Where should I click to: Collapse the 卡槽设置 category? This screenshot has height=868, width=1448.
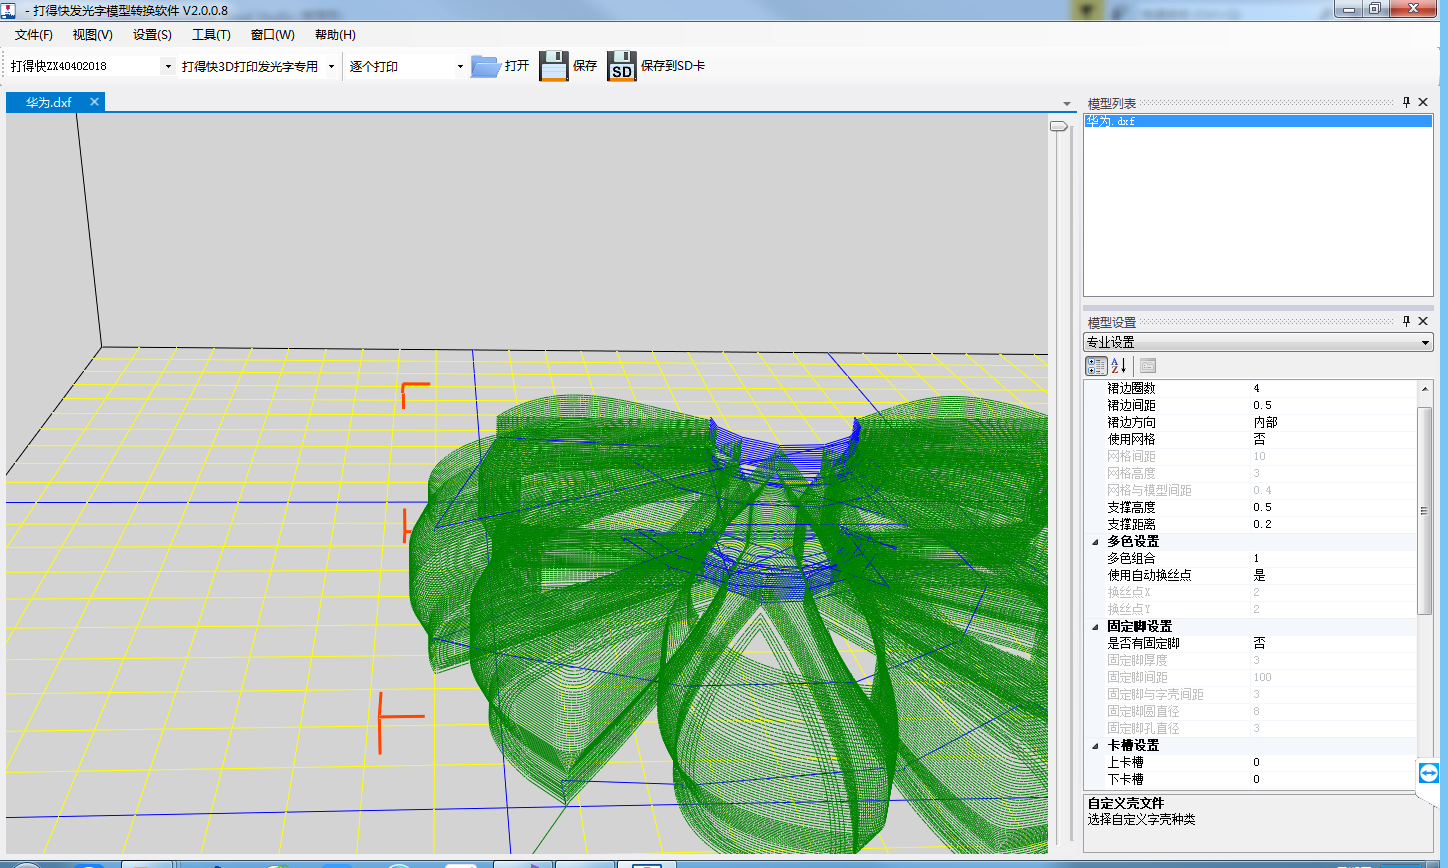pos(1094,746)
